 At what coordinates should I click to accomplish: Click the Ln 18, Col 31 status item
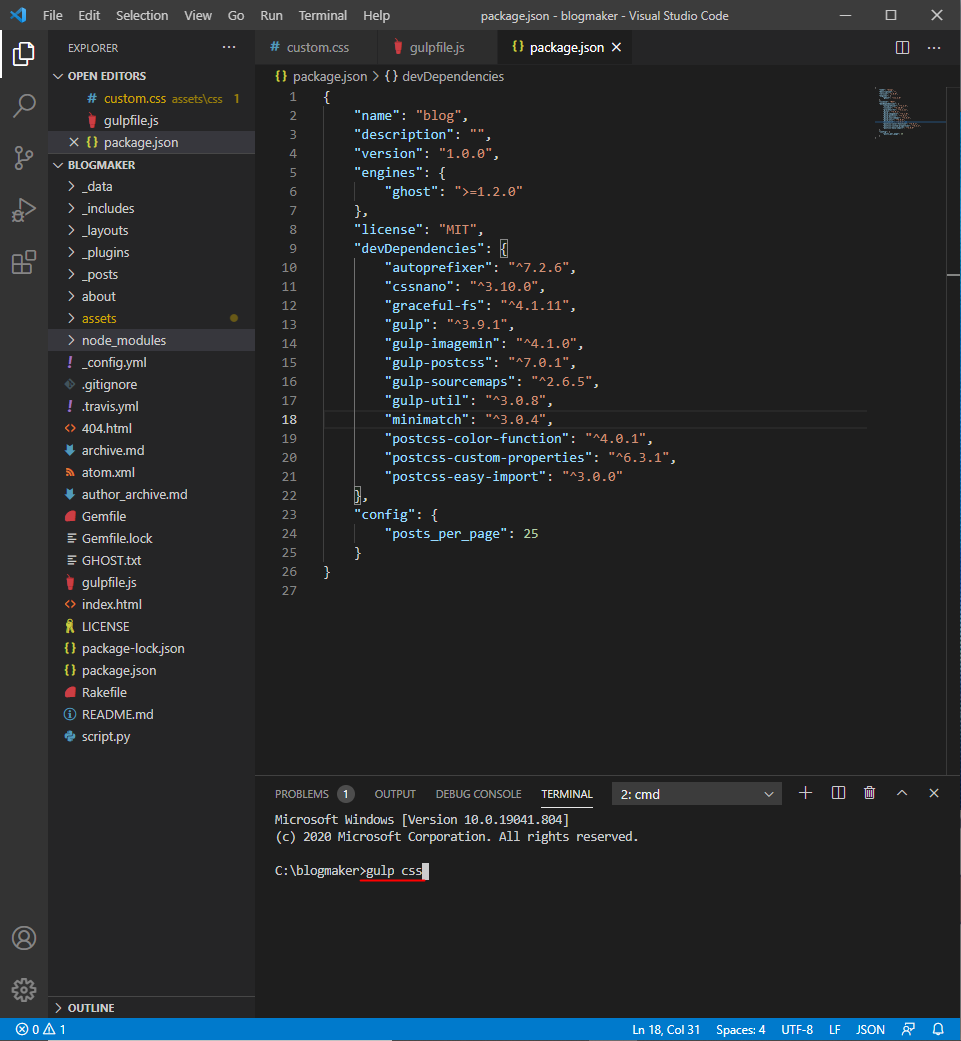click(x=666, y=1029)
